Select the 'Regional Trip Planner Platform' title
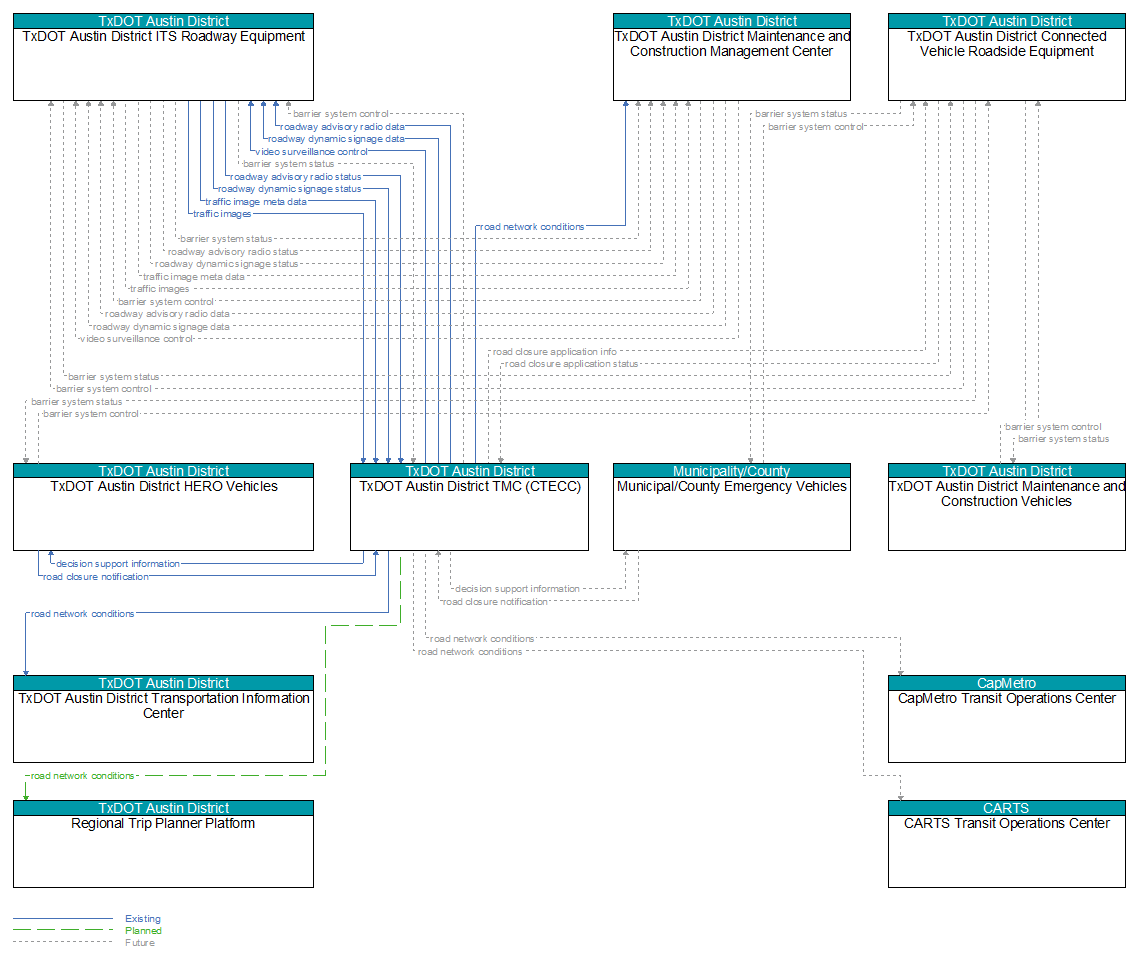 pos(163,823)
